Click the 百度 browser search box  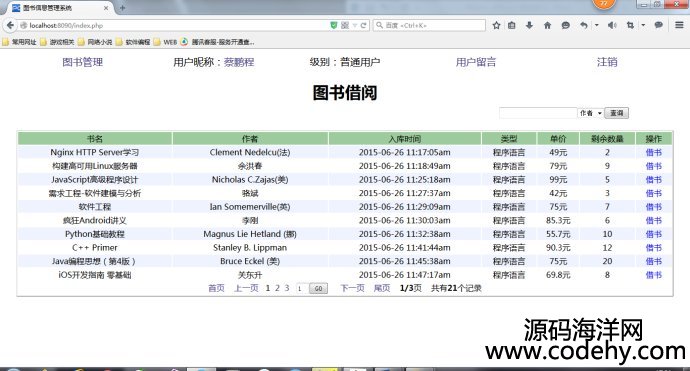429,26
